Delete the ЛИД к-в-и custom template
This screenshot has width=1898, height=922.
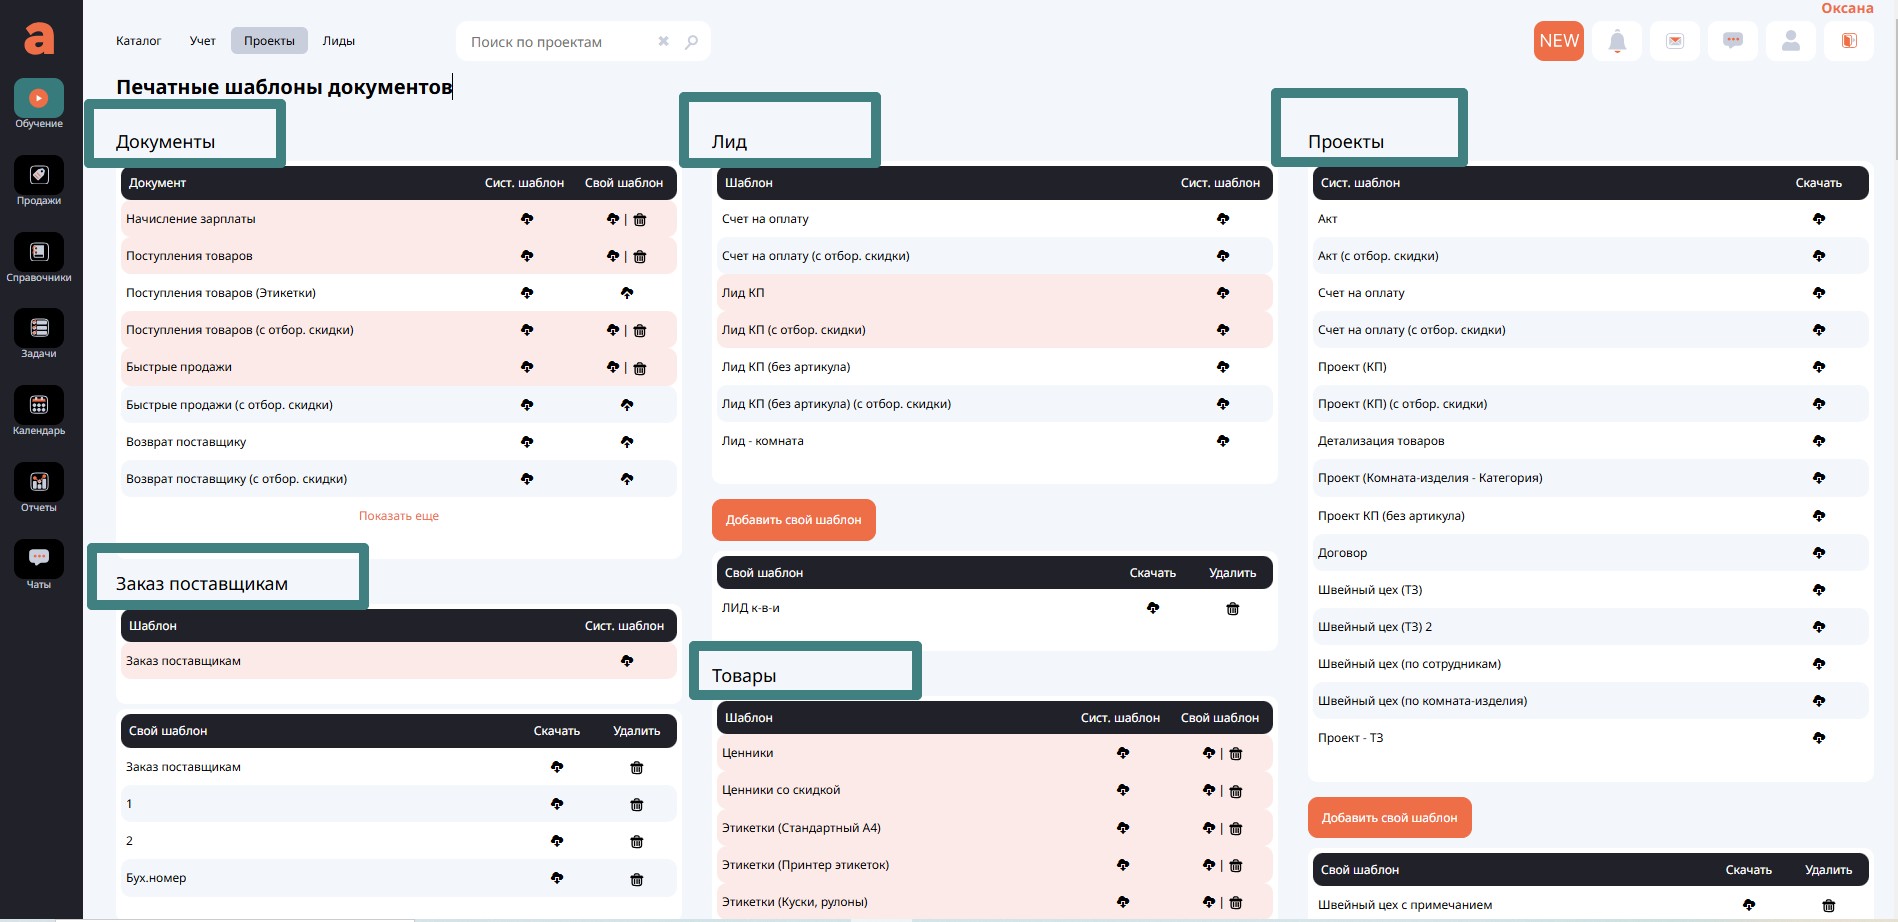tap(1232, 609)
